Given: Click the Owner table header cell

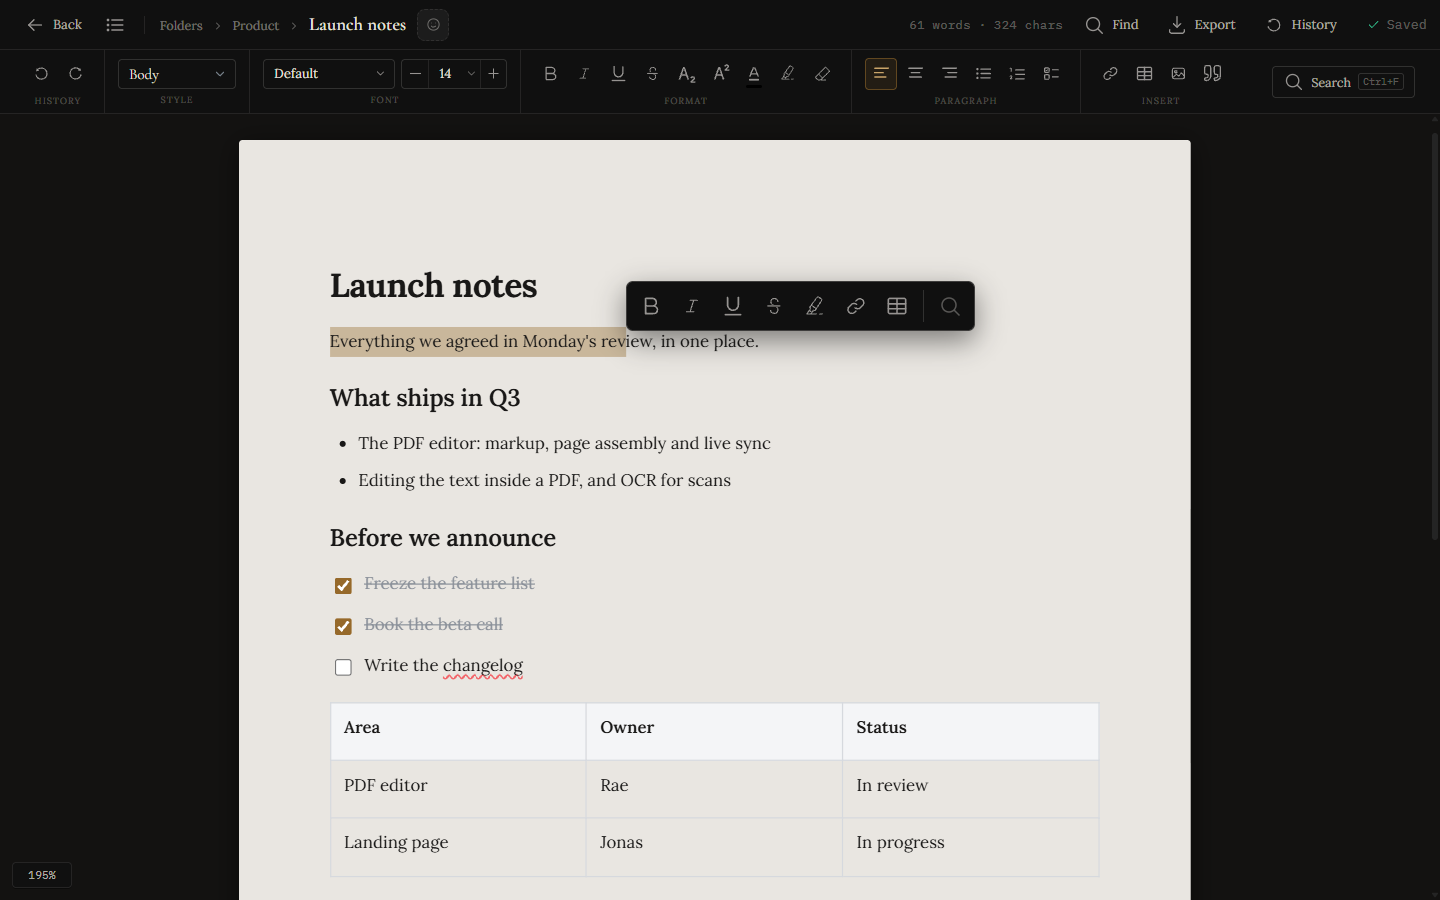Looking at the screenshot, I should [714, 731].
